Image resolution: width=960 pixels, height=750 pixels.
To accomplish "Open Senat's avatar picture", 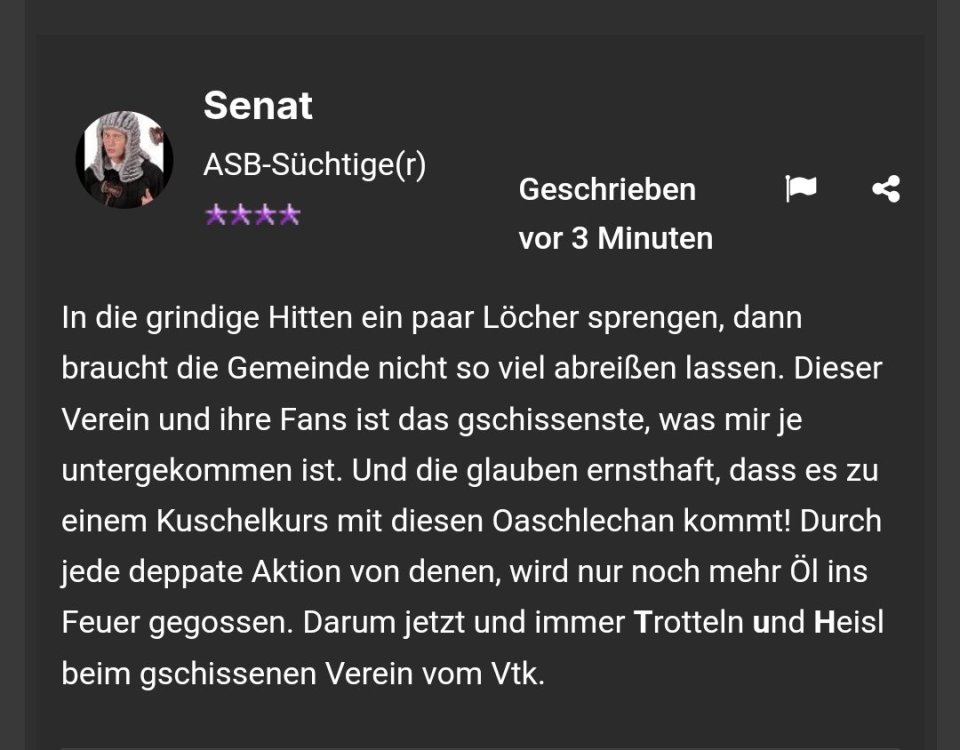I will [x=124, y=160].
